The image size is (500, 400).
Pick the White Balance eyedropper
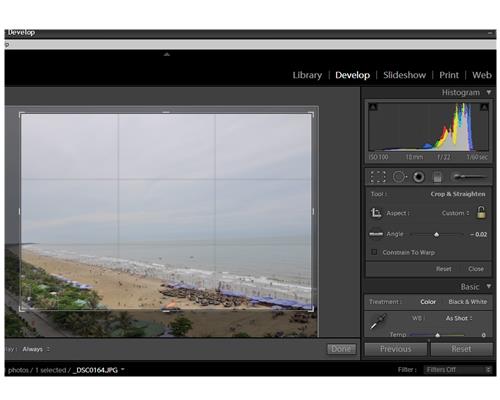[x=378, y=322]
